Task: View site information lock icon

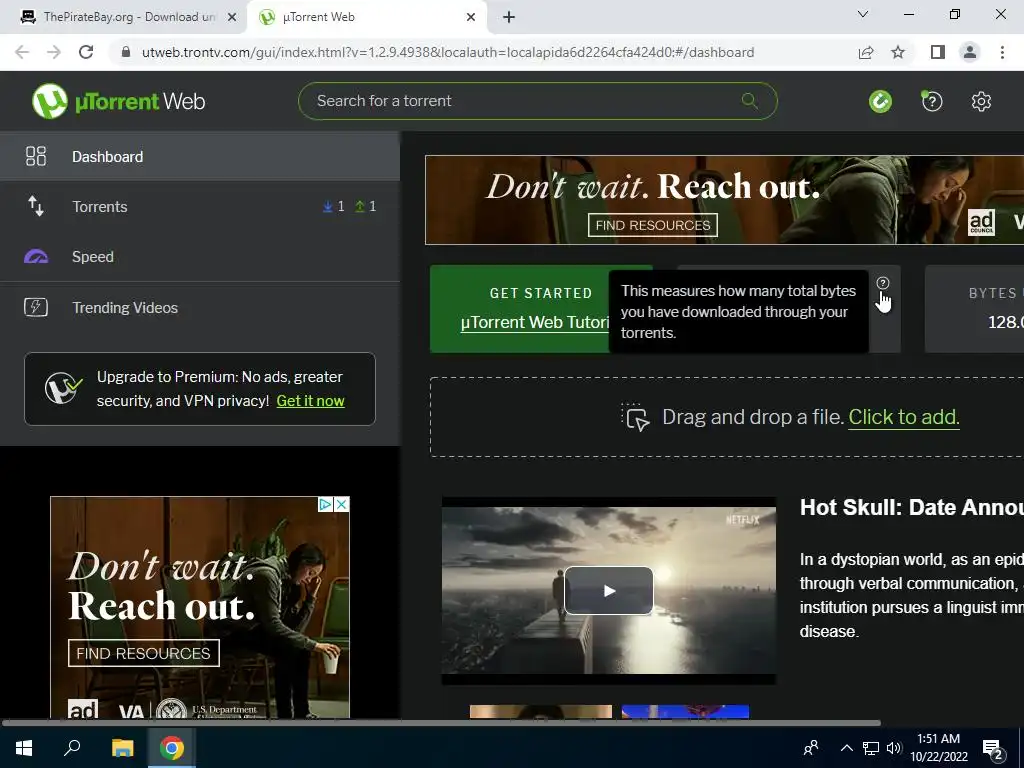Action: (x=126, y=52)
